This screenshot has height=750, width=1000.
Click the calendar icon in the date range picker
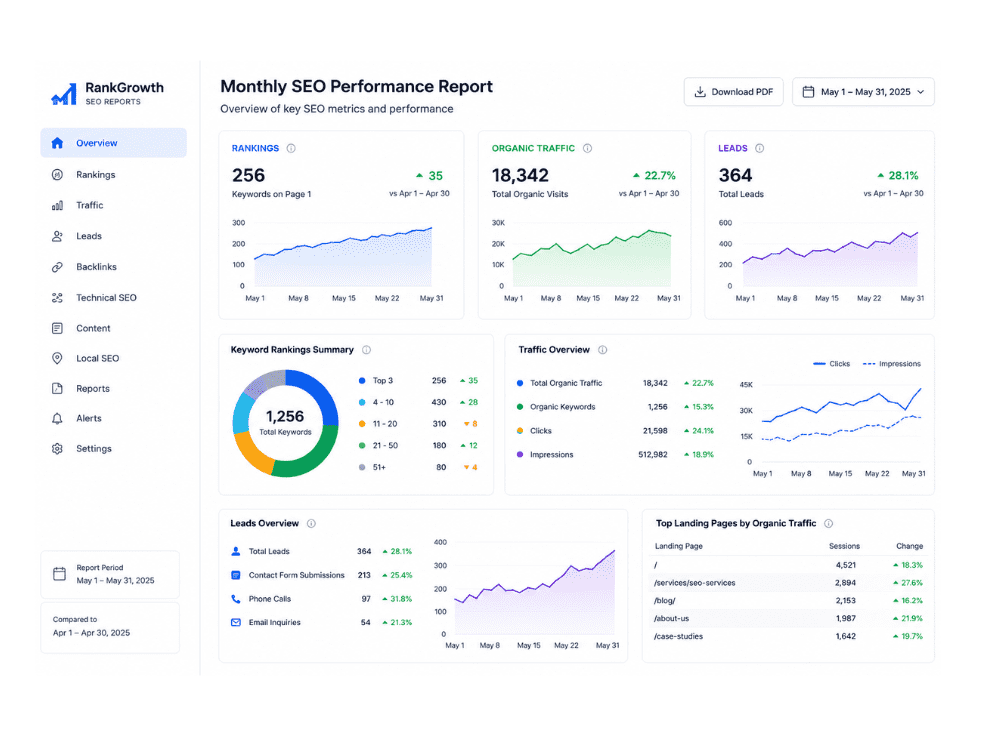click(x=808, y=92)
